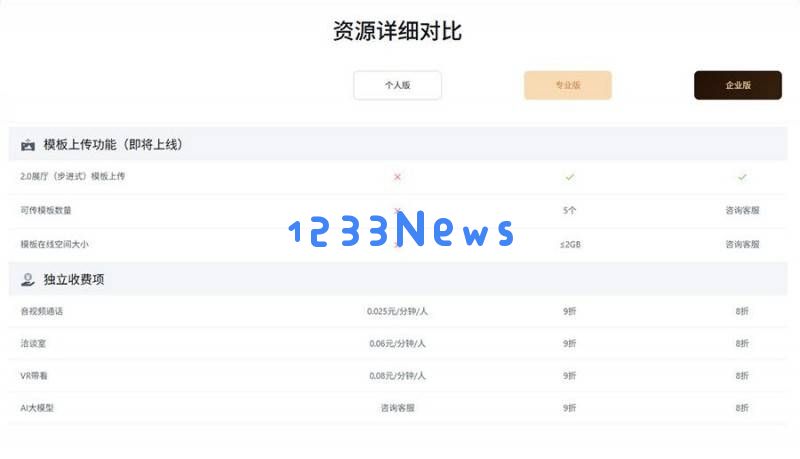The width and height of the screenshot is (800, 459).
Task: Click the 9折 discount for 音视频通话
Action: pyautogui.click(x=569, y=311)
